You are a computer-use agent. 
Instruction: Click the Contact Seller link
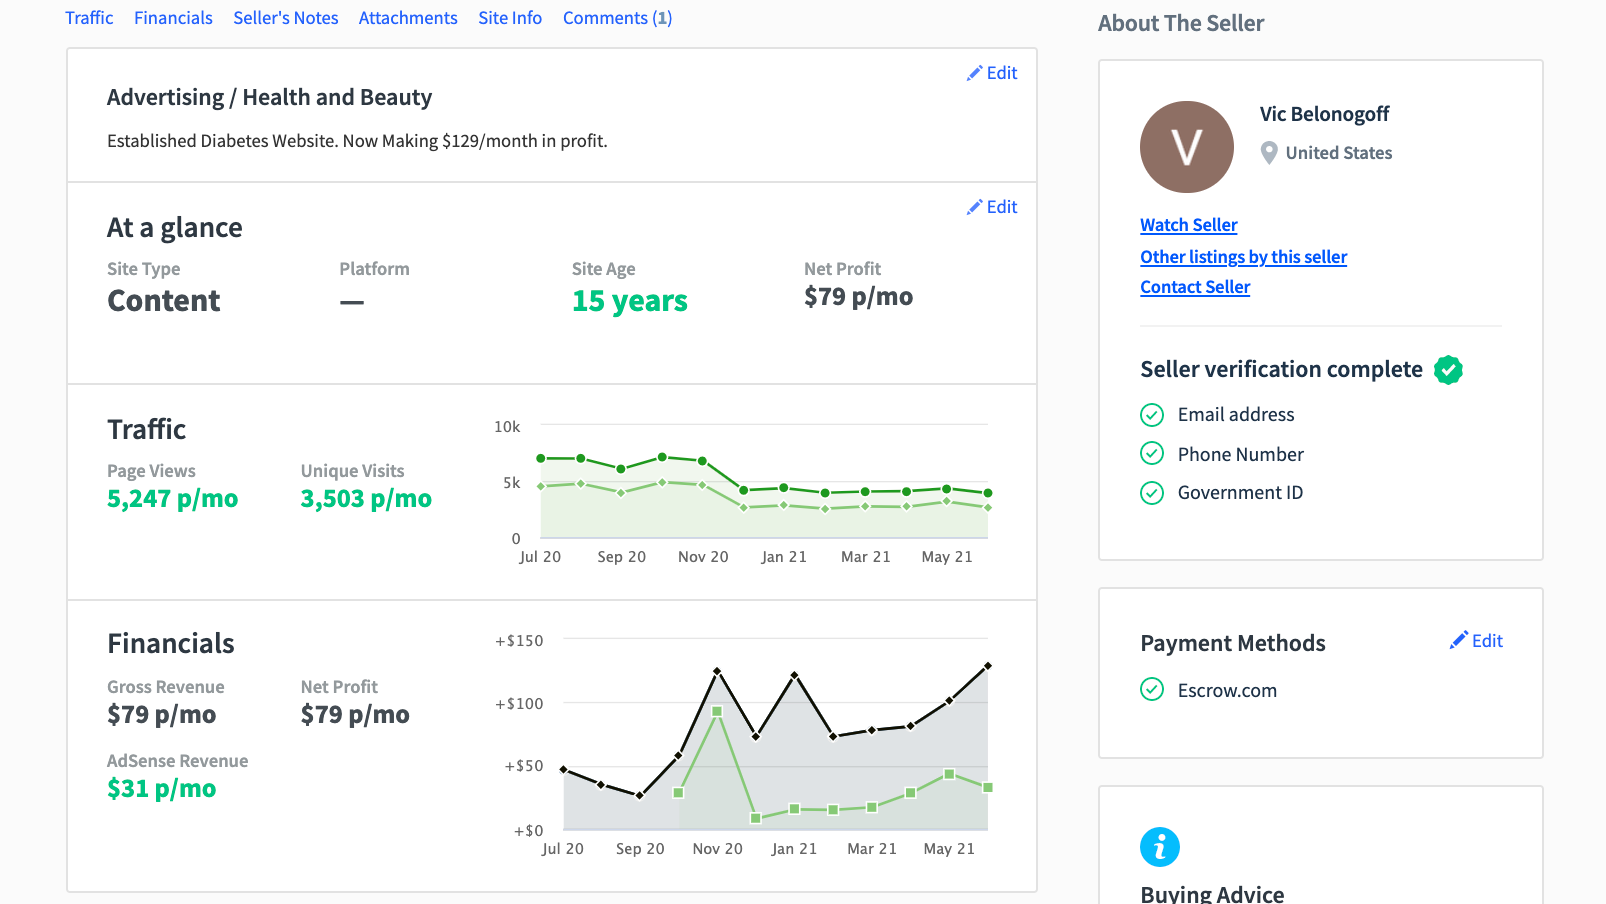(x=1195, y=287)
